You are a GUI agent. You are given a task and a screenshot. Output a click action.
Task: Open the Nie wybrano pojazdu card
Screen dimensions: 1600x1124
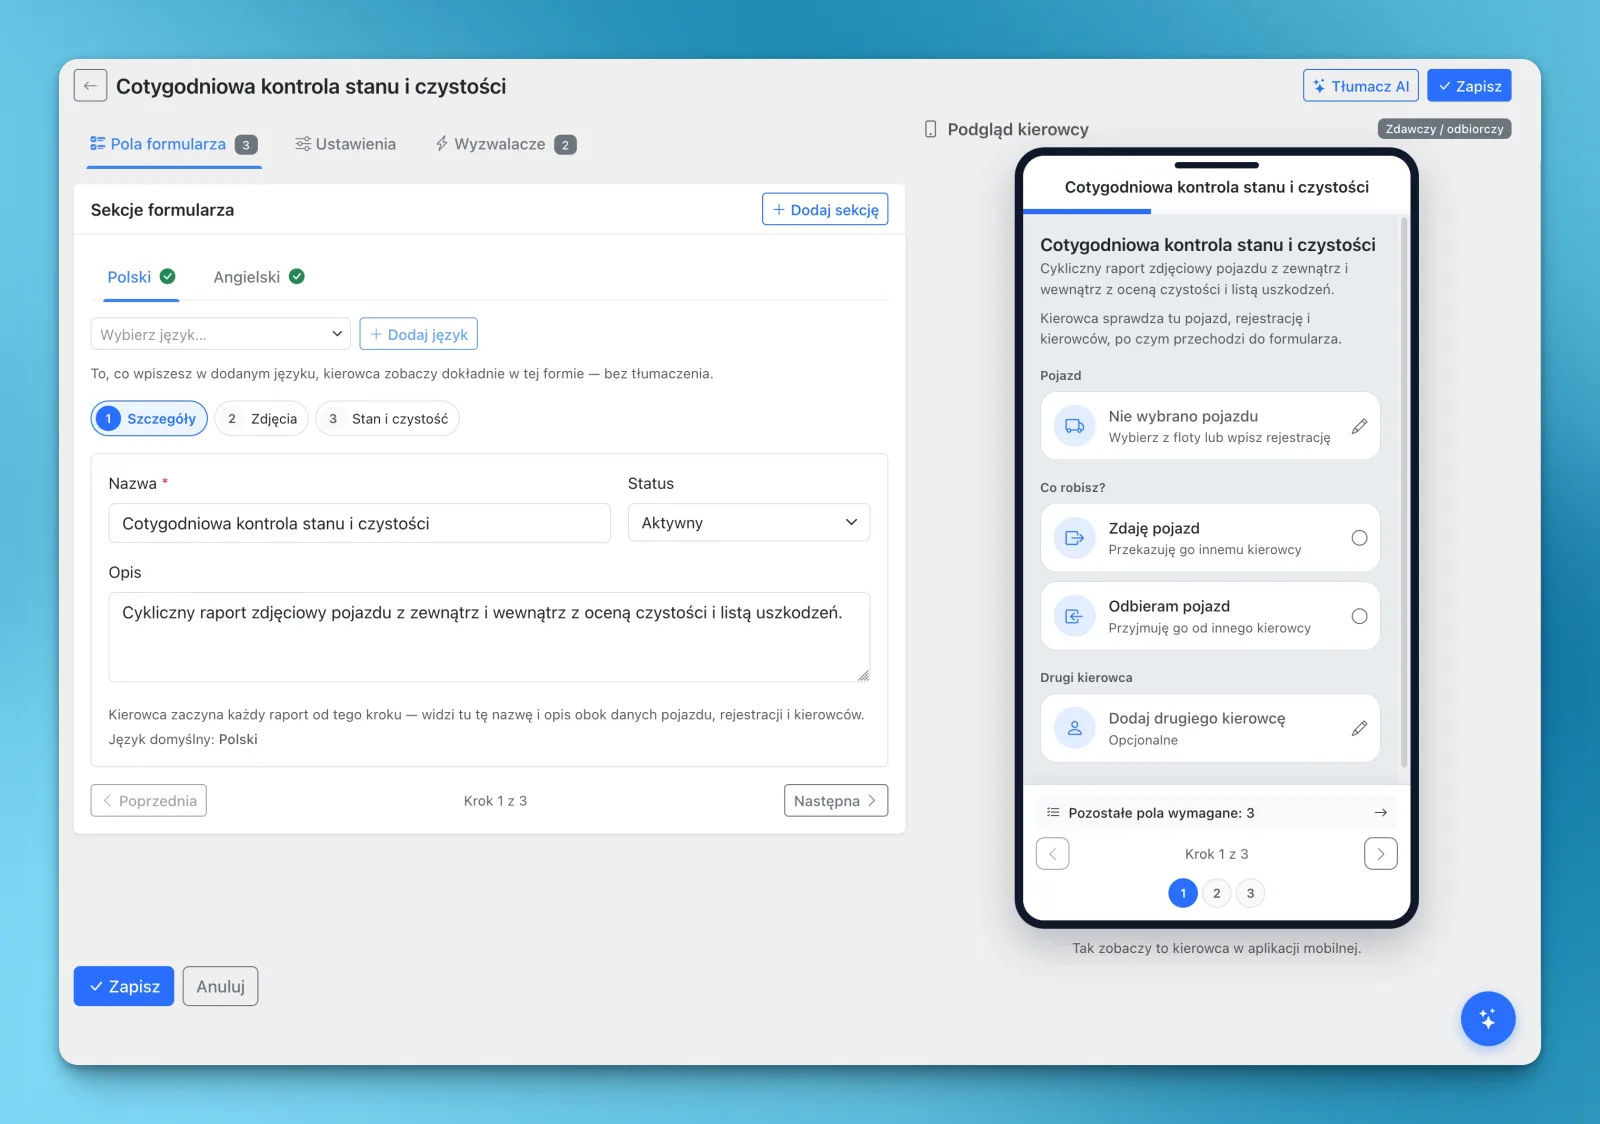[1210, 426]
